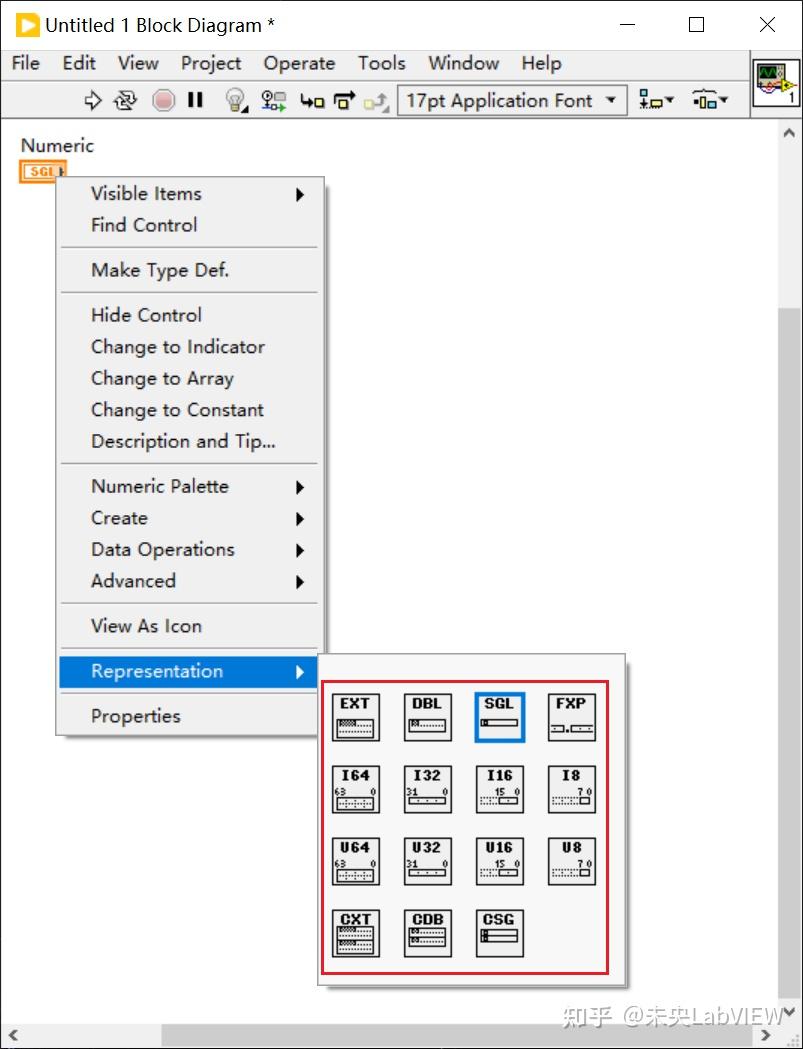
Task: Select the highlighted SGL representation
Action: (500, 717)
